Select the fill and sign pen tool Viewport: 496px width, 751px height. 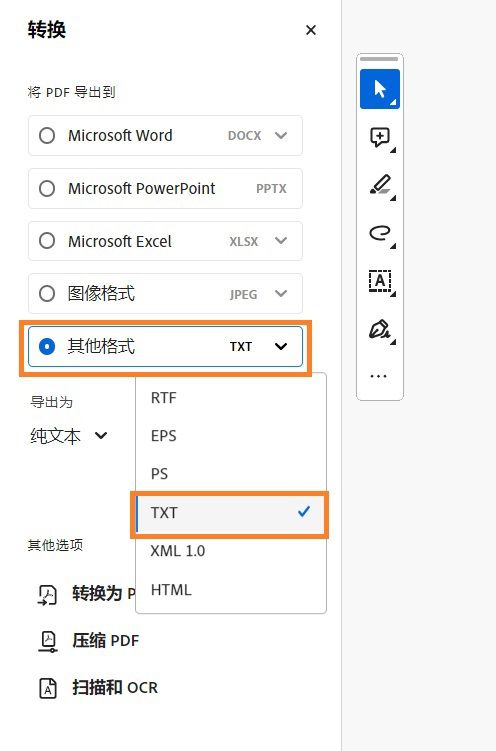click(380, 330)
